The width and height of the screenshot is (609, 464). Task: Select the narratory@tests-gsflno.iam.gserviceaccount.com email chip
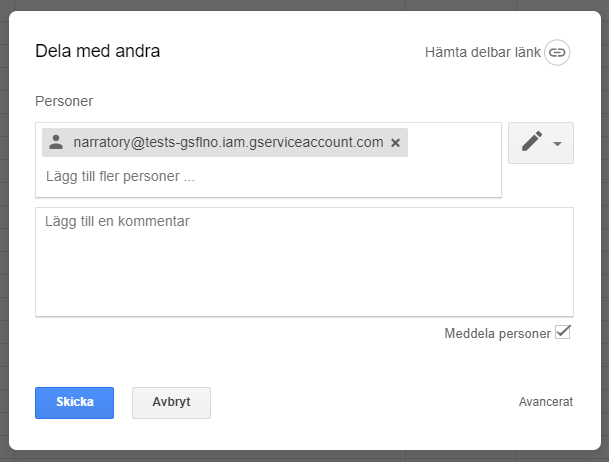[x=227, y=142]
